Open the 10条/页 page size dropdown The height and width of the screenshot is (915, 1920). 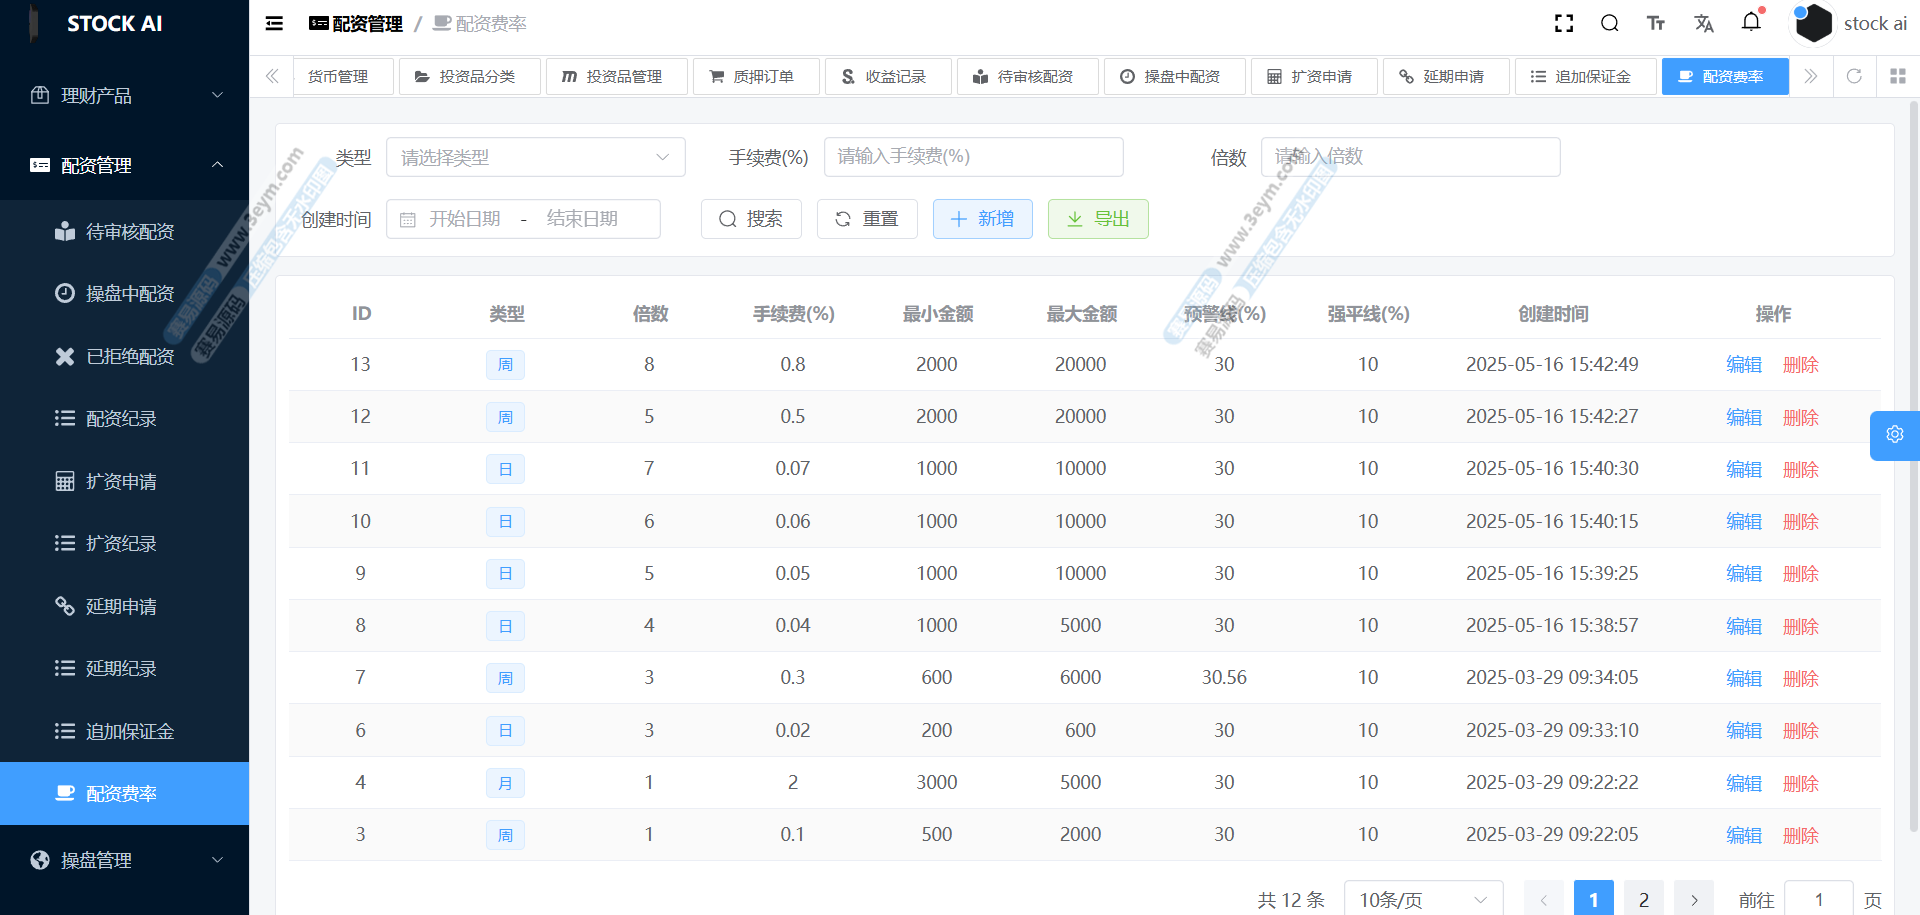tap(1422, 899)
